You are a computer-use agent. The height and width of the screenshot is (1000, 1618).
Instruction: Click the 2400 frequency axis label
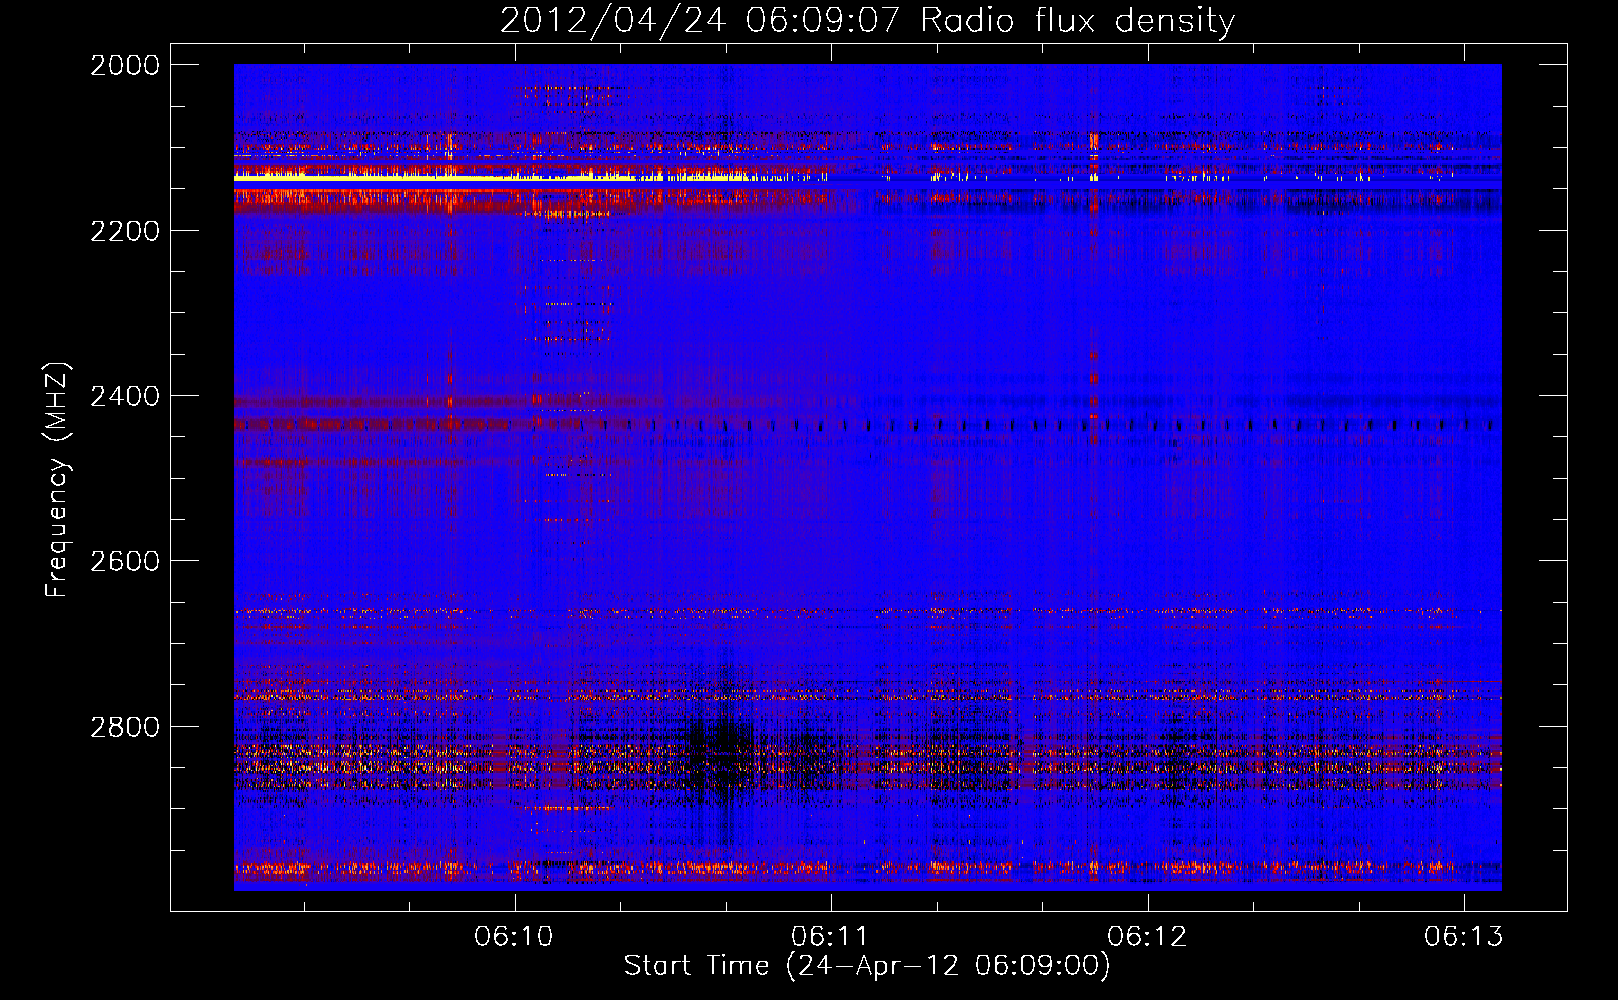click(125, 396)
